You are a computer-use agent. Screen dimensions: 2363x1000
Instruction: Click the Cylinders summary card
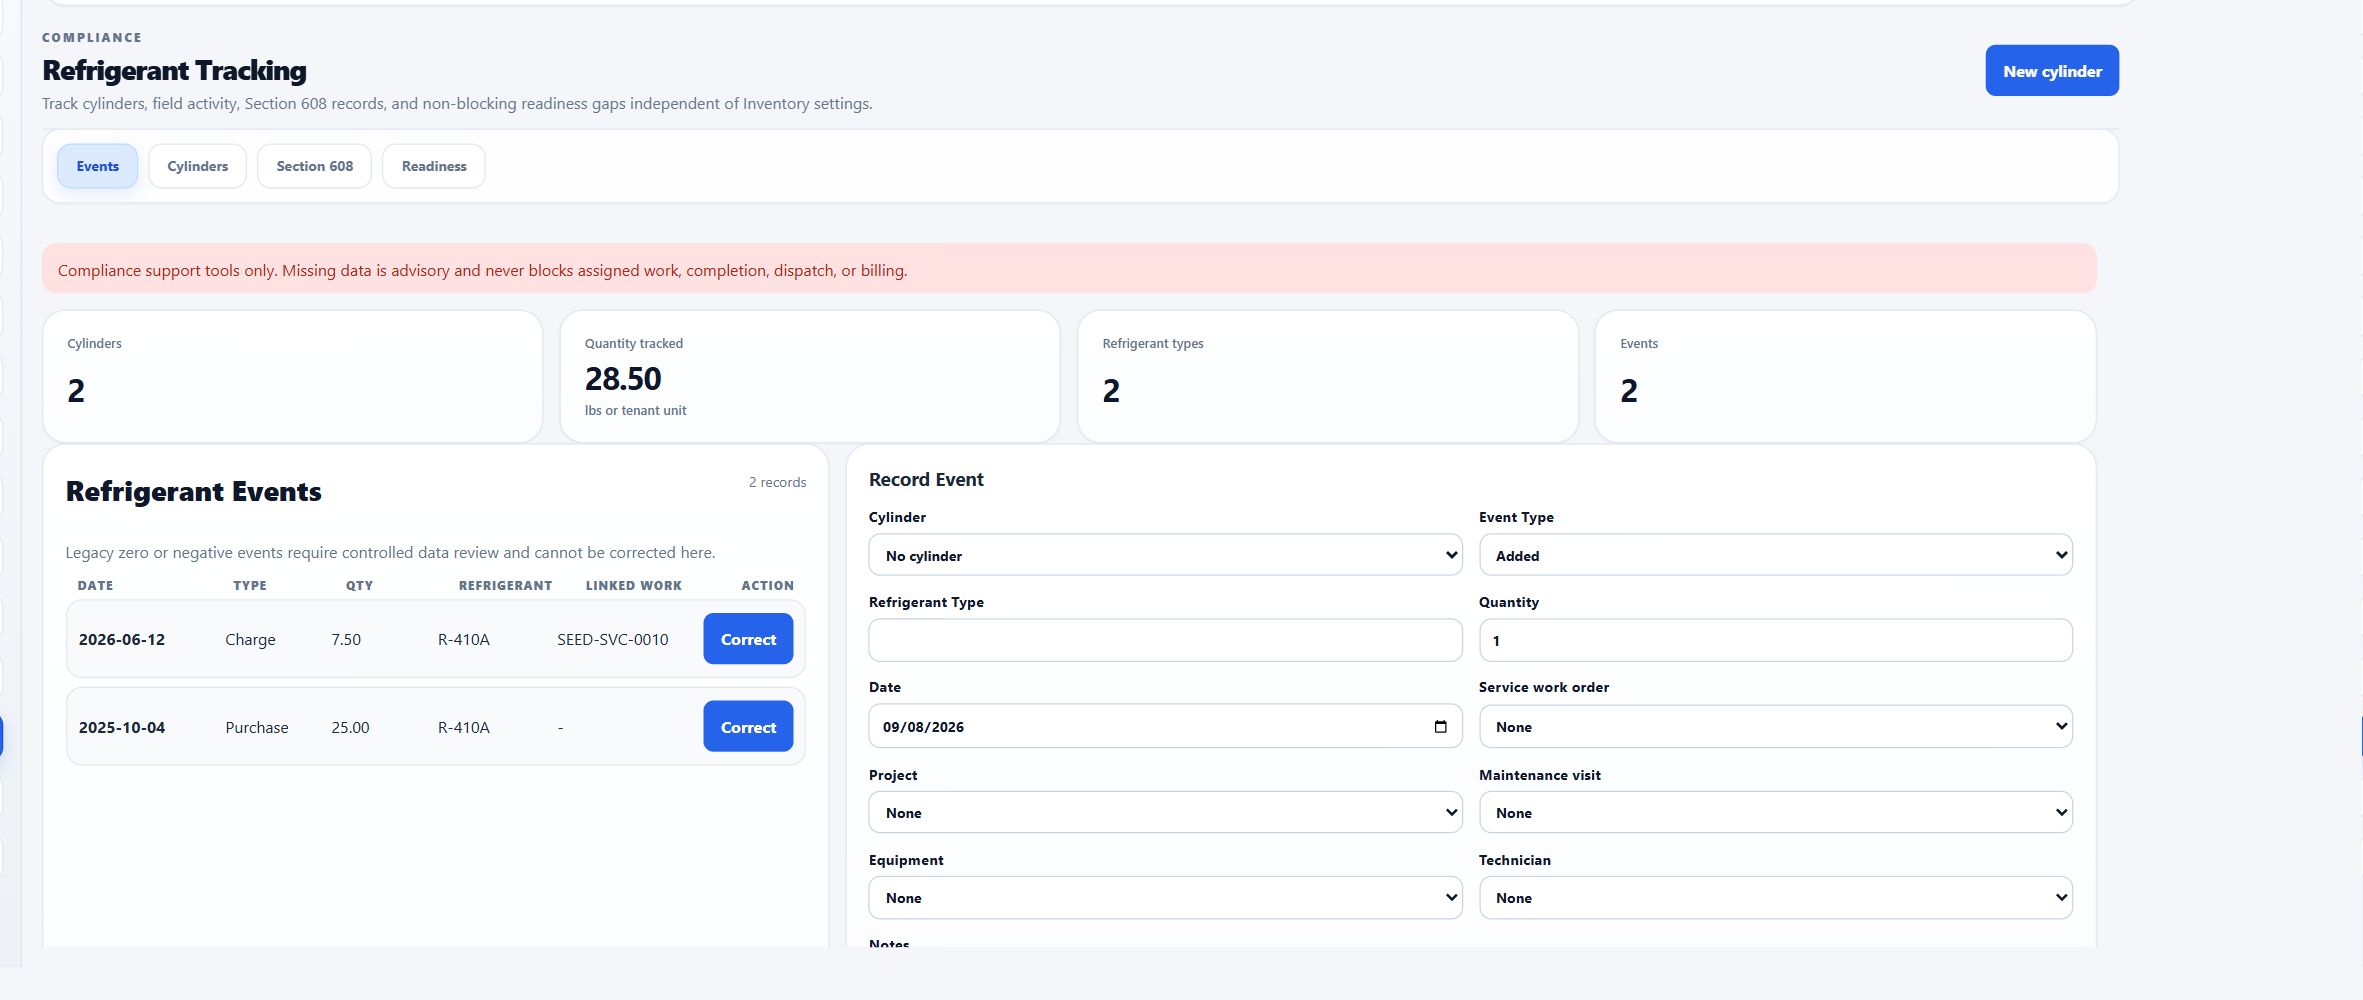pos(292,376)
